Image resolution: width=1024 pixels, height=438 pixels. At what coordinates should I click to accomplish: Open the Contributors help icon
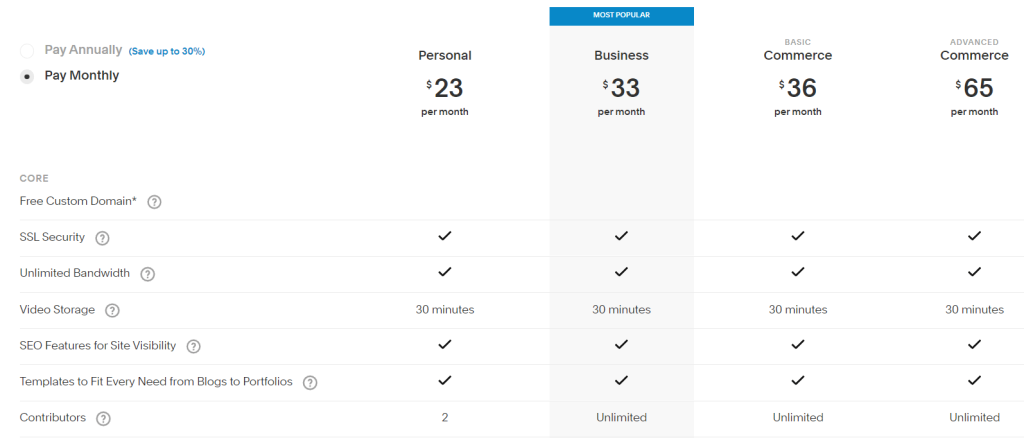[x=103, y=418]
